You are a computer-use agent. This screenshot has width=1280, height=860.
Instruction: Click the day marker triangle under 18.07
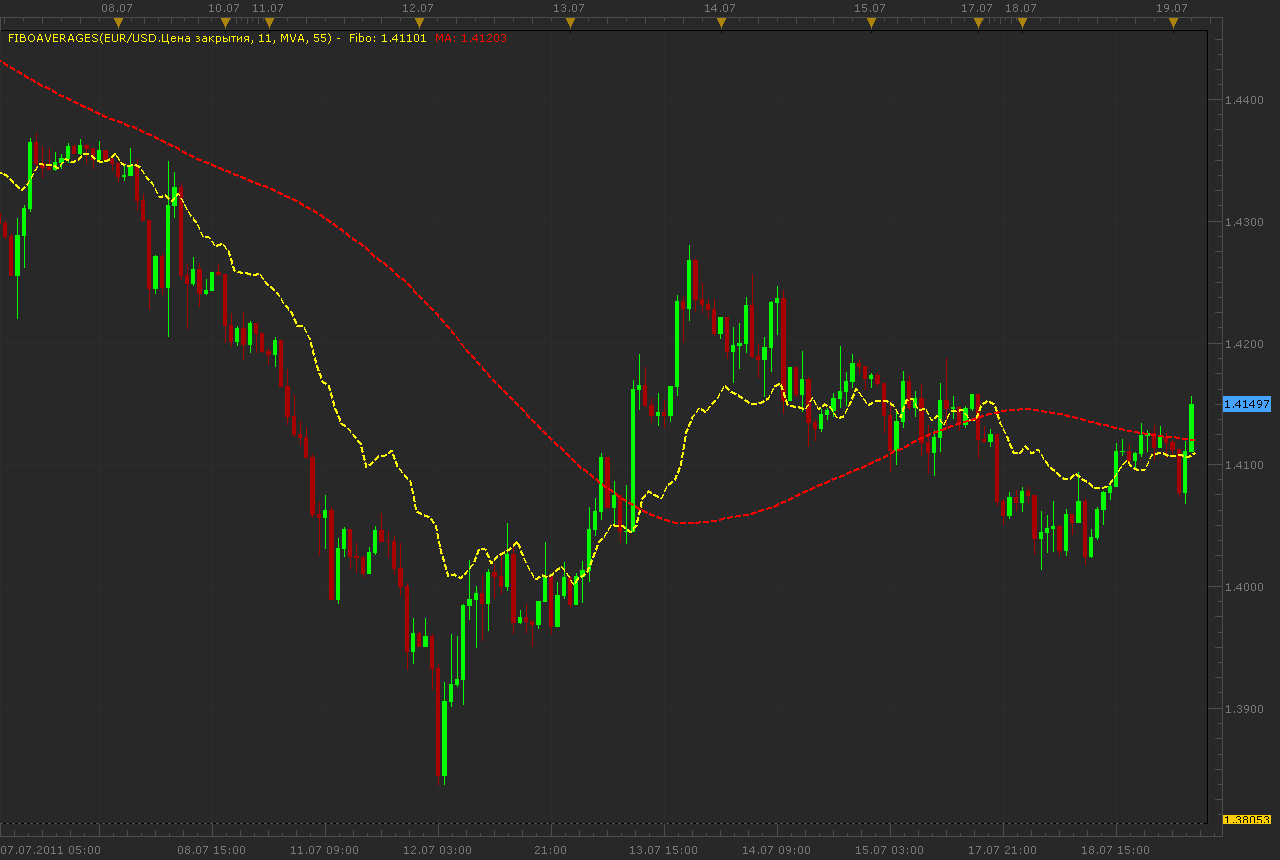pos(1021,22)
